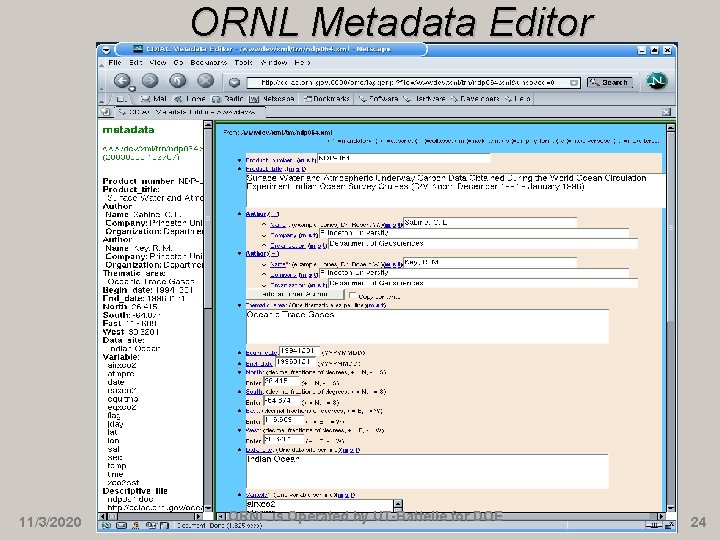Open the Radio personal toolbar shortcut

click(x=228, y=99)
